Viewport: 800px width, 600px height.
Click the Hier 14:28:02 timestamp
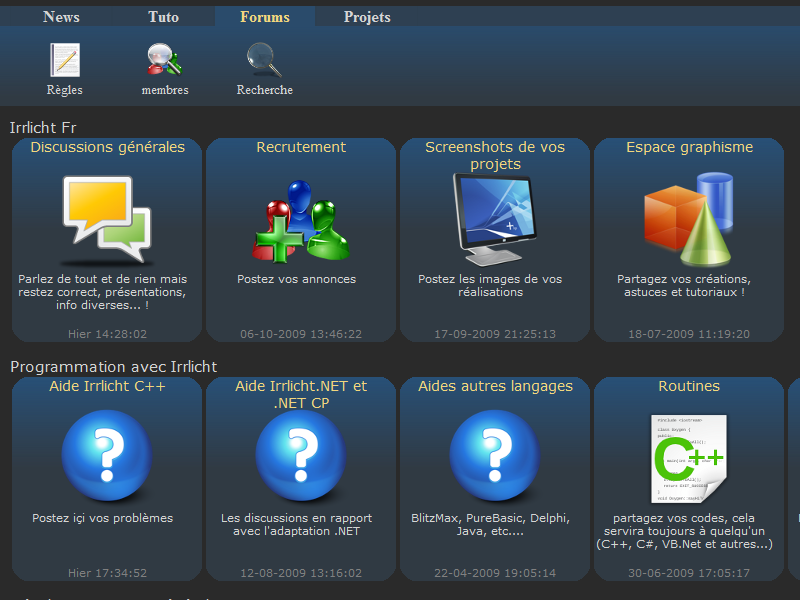pyautogui.click(x=107, y=334)
